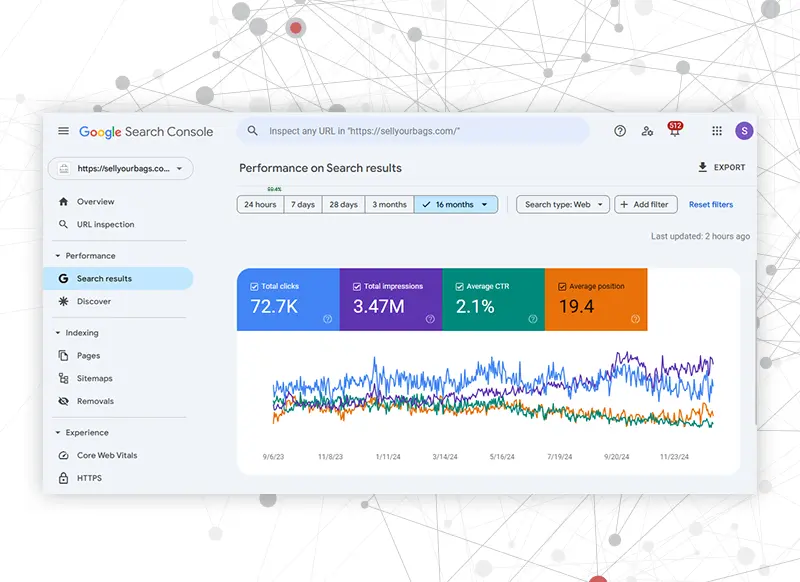Click the Export button

point(721,168)
